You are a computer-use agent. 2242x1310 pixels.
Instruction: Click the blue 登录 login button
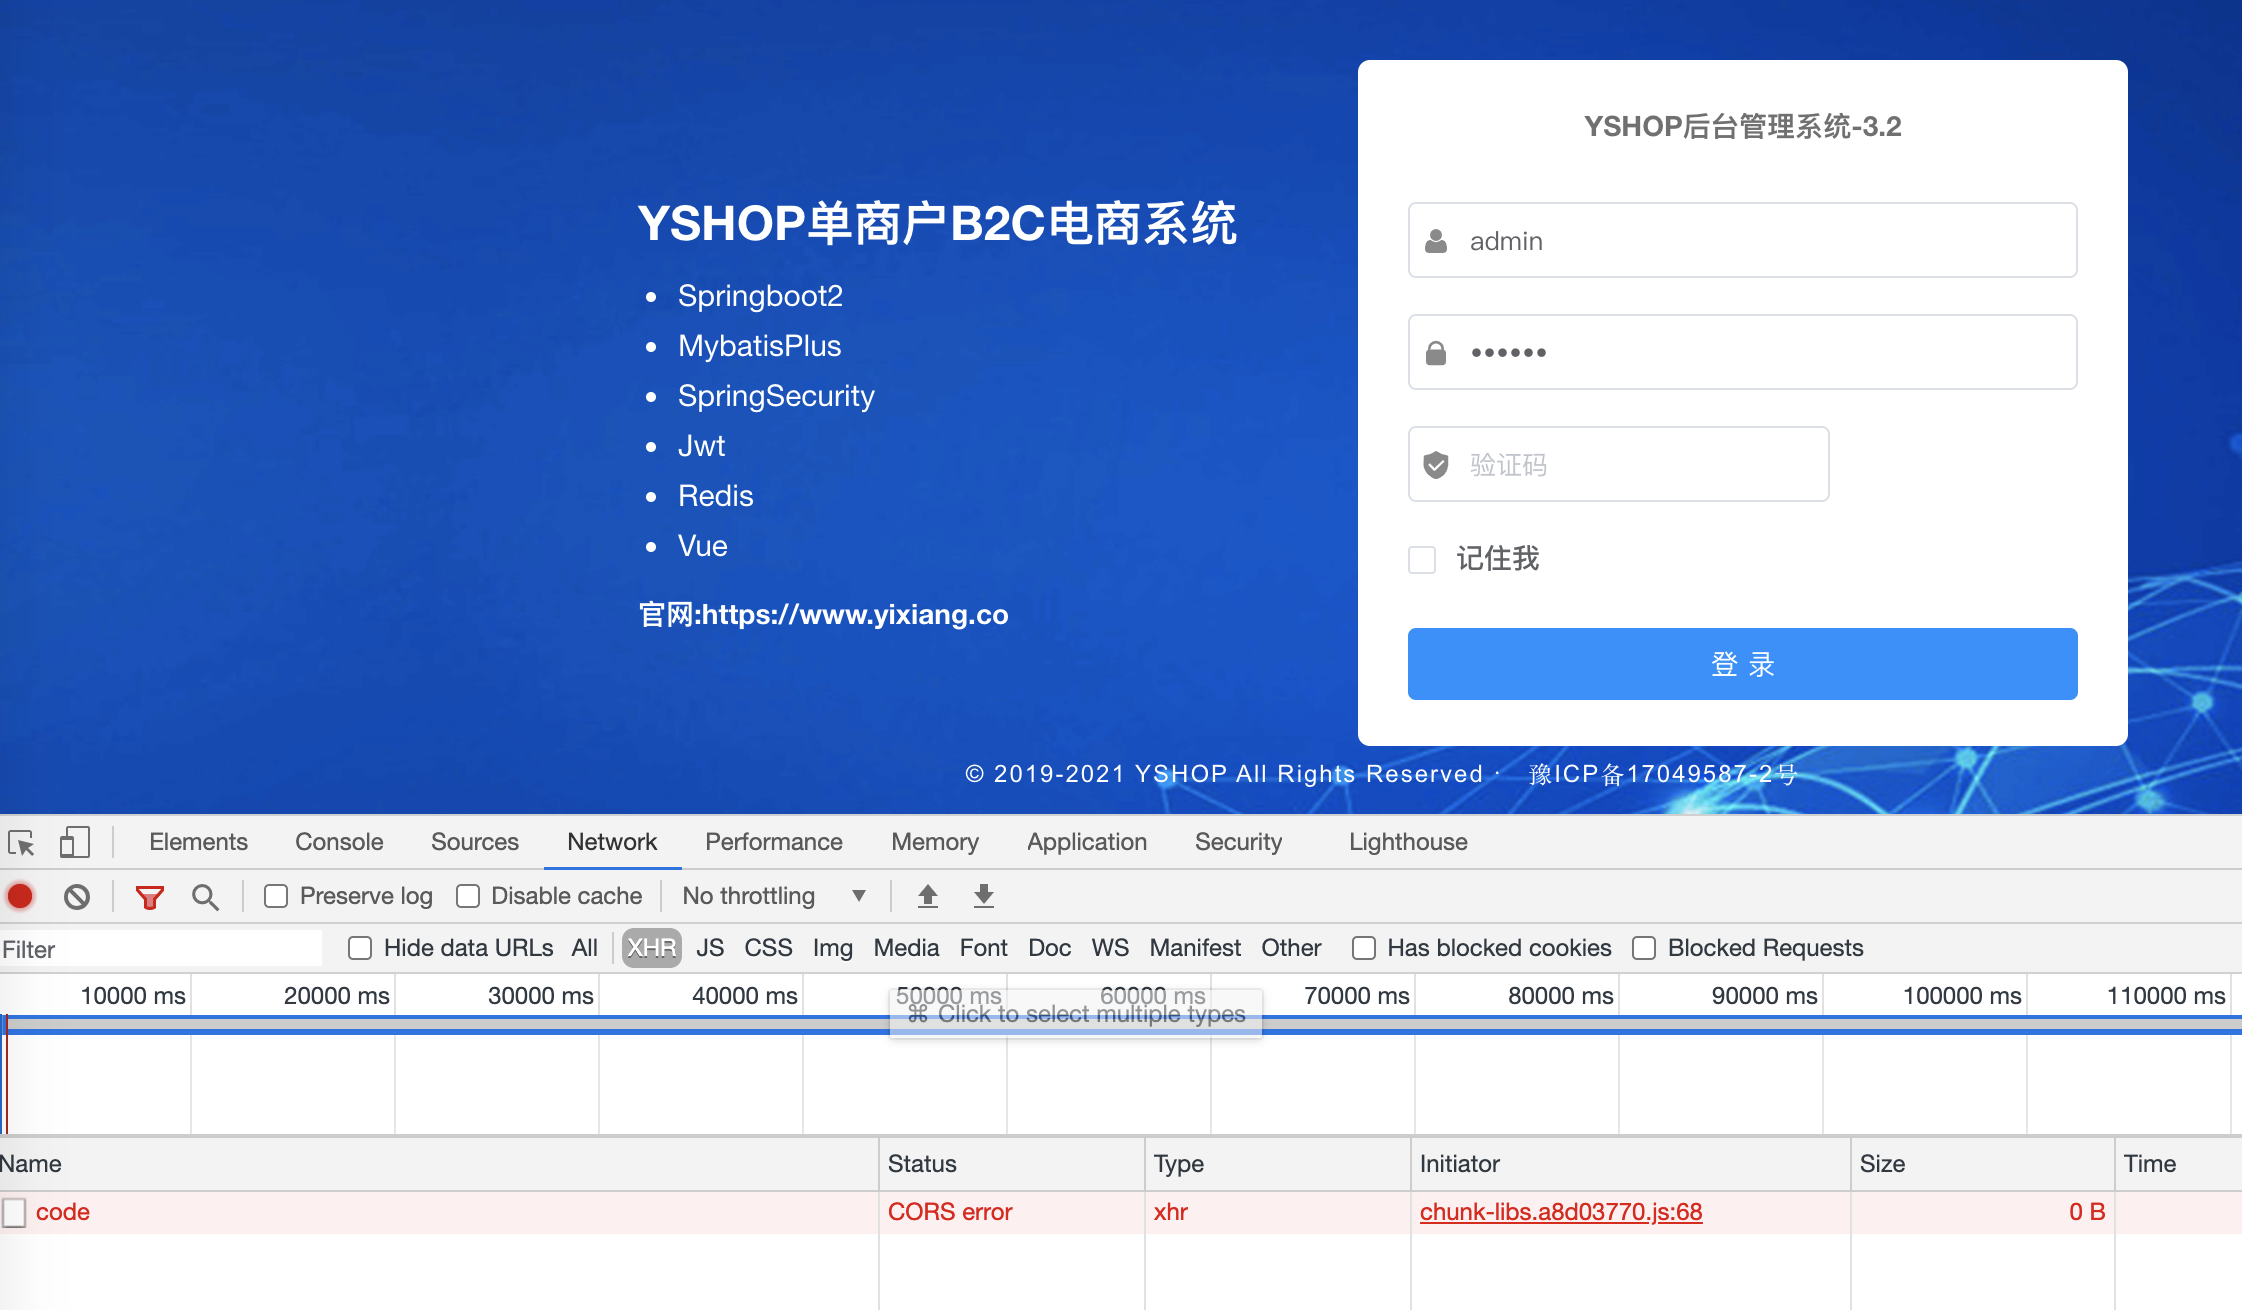click(1742, 664)
